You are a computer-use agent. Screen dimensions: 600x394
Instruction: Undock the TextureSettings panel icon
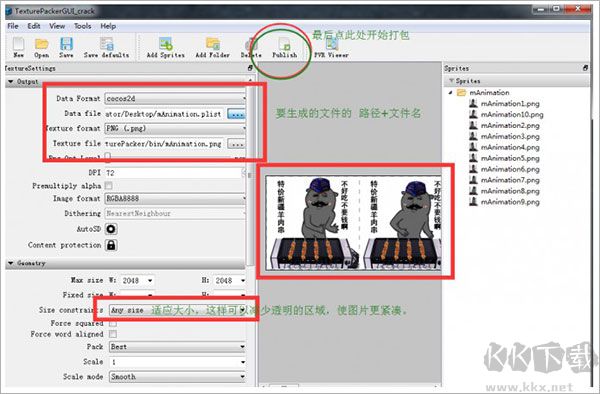pyautogui.click(x=250, y=68)
